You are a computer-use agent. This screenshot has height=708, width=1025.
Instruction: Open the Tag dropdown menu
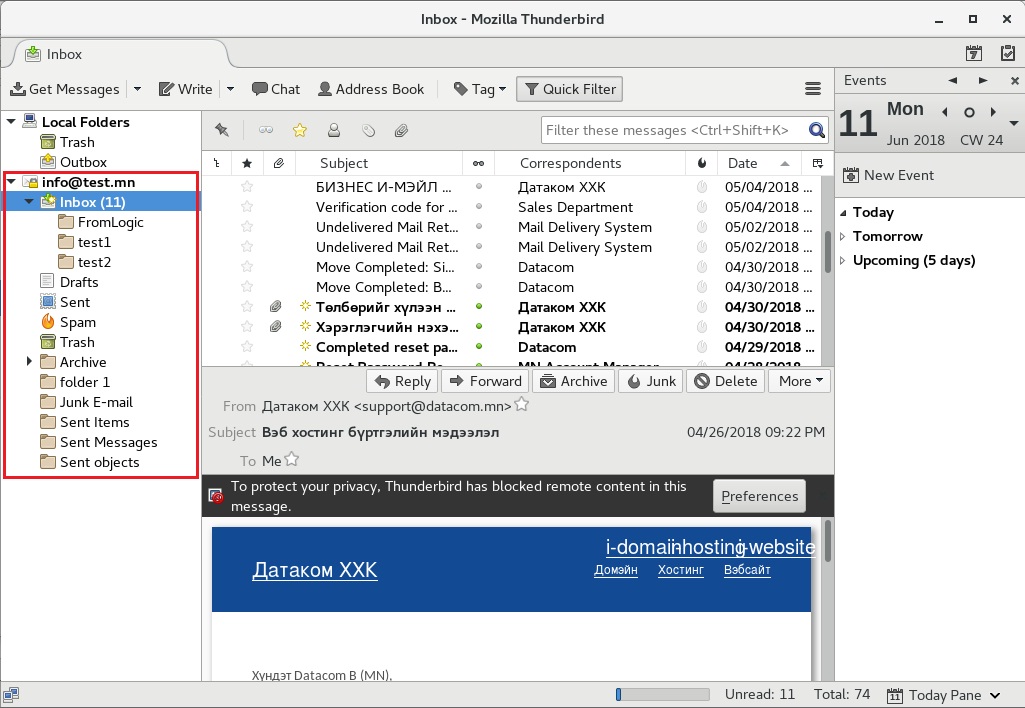[x=480, y=89]
